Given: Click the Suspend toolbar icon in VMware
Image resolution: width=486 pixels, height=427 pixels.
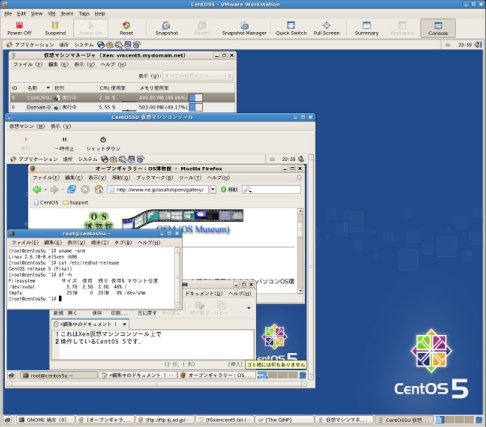Looking at the screenshot, I should tap(55, 28).
